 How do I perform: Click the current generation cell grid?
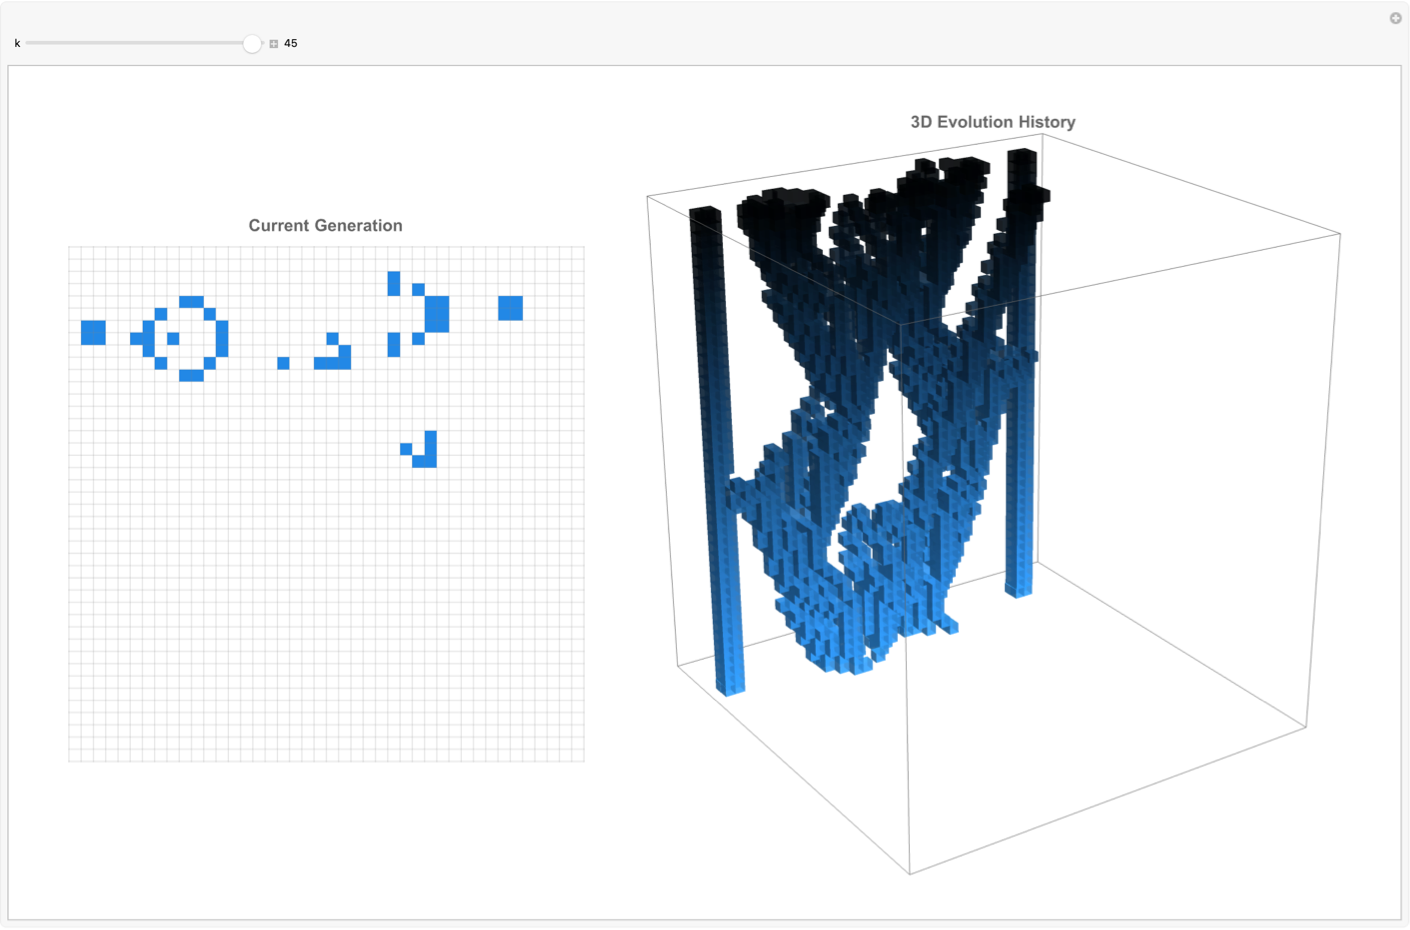326,504
